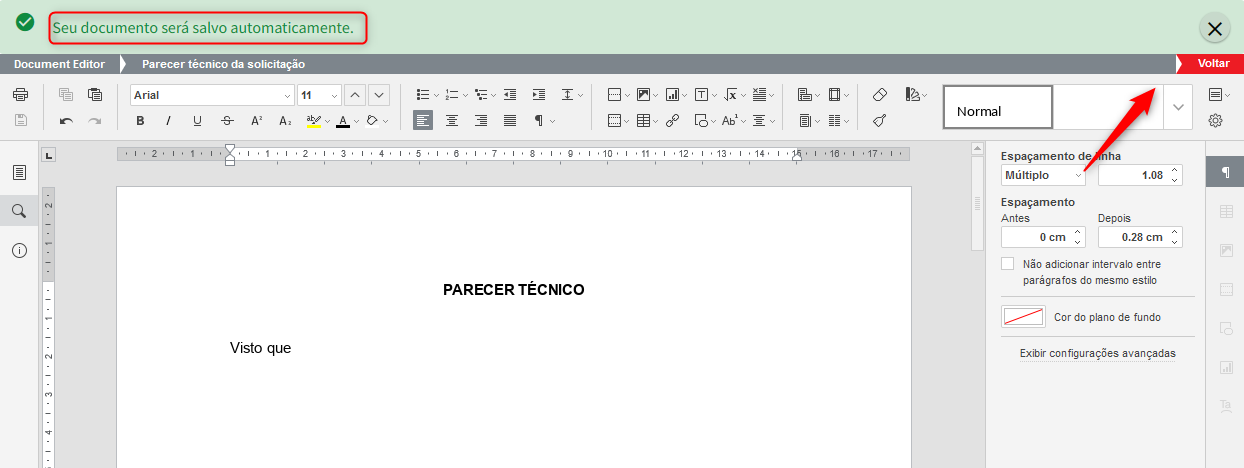
Task: Click Voltar to go back
Action: pos(1213,64)
